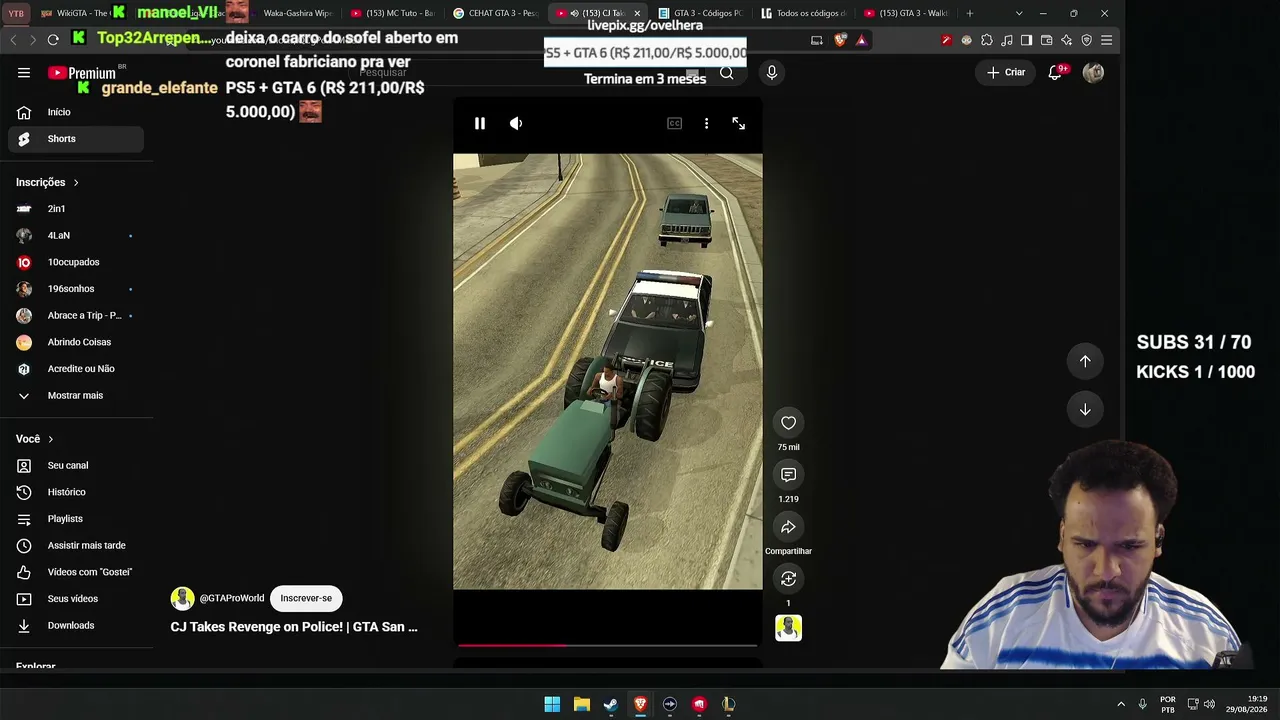Start voice search with microphone icon
The height and width of the screenshot is (720, 1280).
771,73
